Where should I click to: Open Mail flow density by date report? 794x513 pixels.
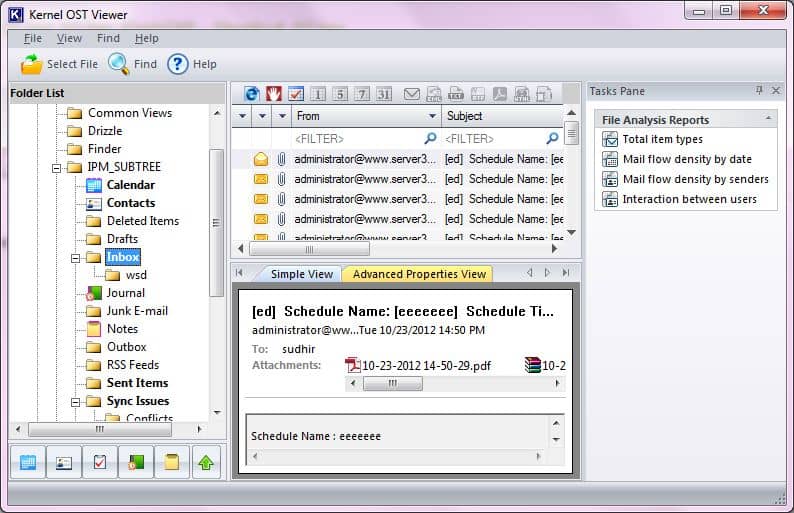point(677,159)
